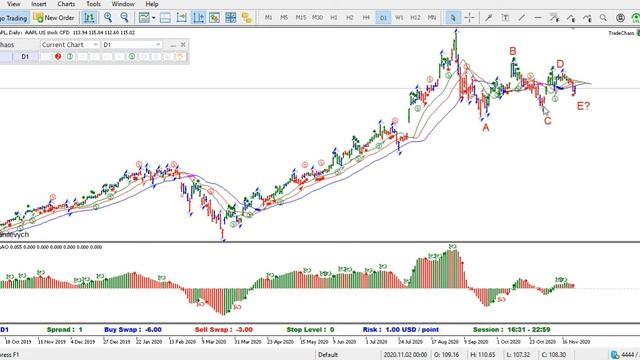Zoom in on the chart
Image resolution: width=640 pixels, height=360 pixels.
click(x=108, y=17)
